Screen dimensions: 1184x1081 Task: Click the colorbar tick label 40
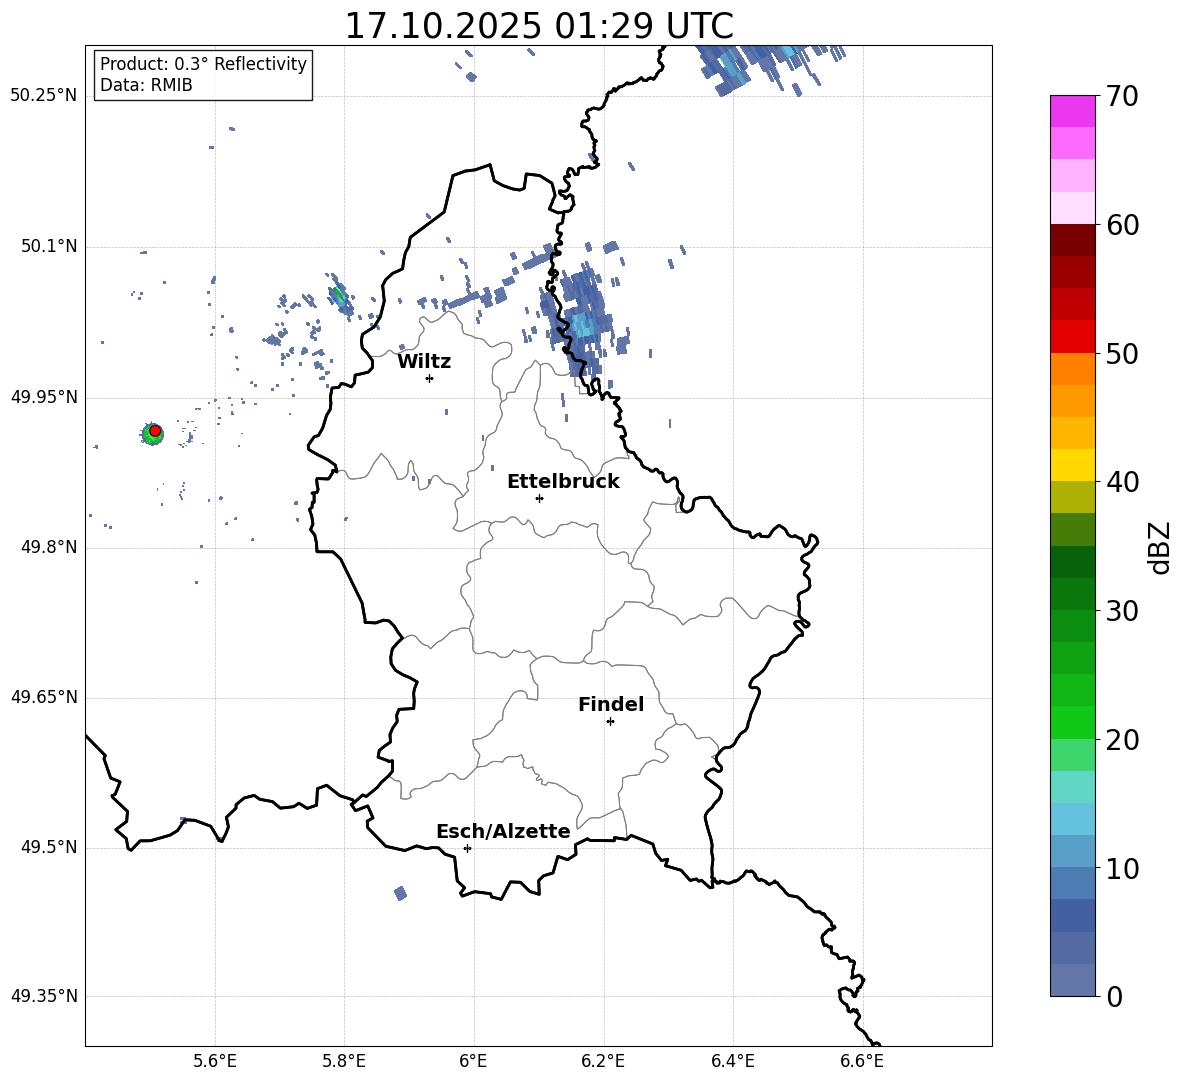1122,482
